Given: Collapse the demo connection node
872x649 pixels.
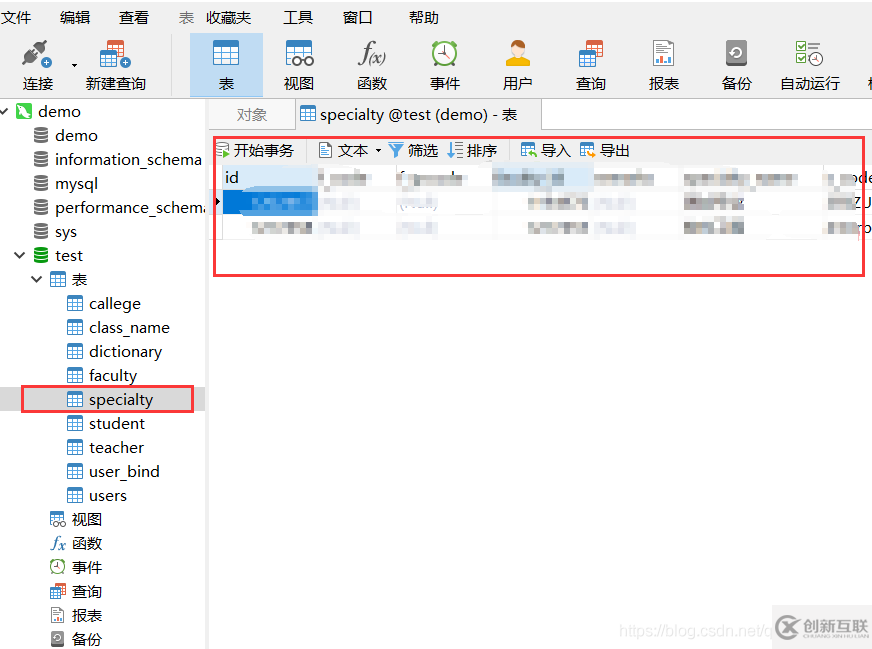Looking at the screenshot, I should [4, 111].
